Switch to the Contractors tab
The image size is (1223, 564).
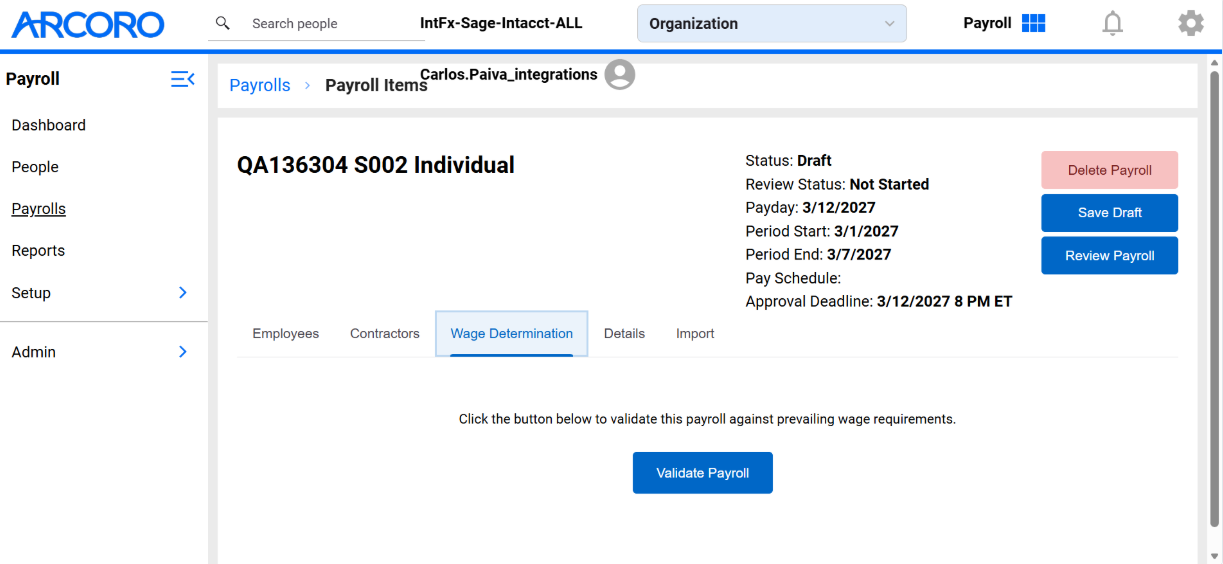click(x=385, y=334)
